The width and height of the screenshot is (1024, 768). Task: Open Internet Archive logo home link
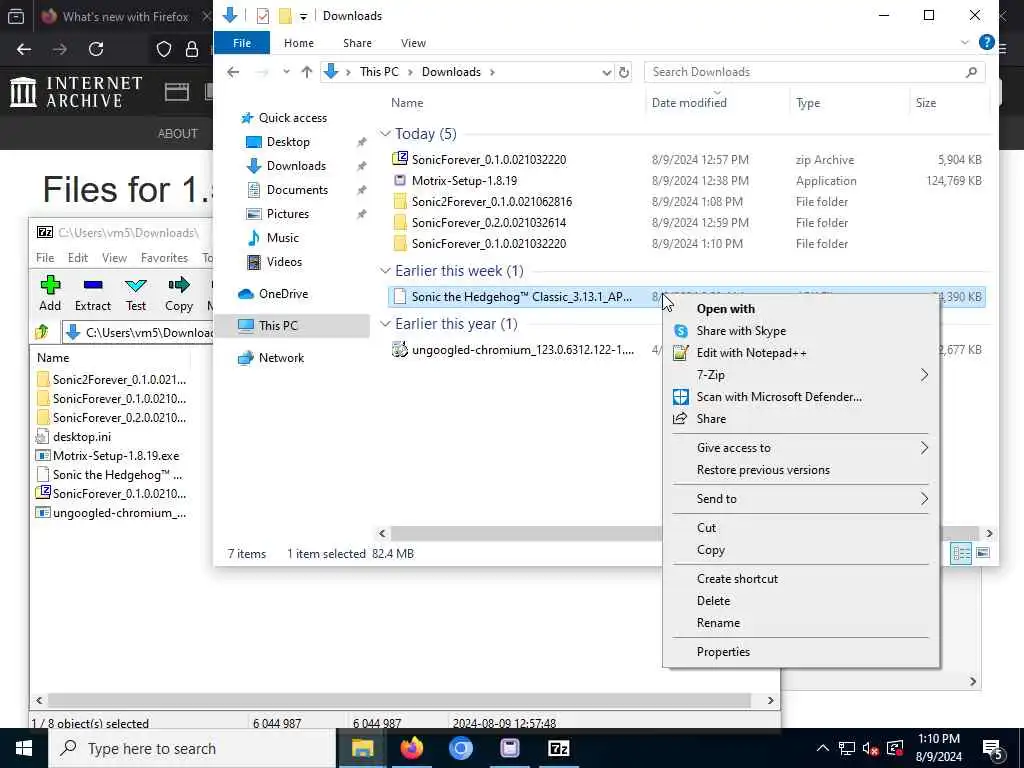pos(76,92)
